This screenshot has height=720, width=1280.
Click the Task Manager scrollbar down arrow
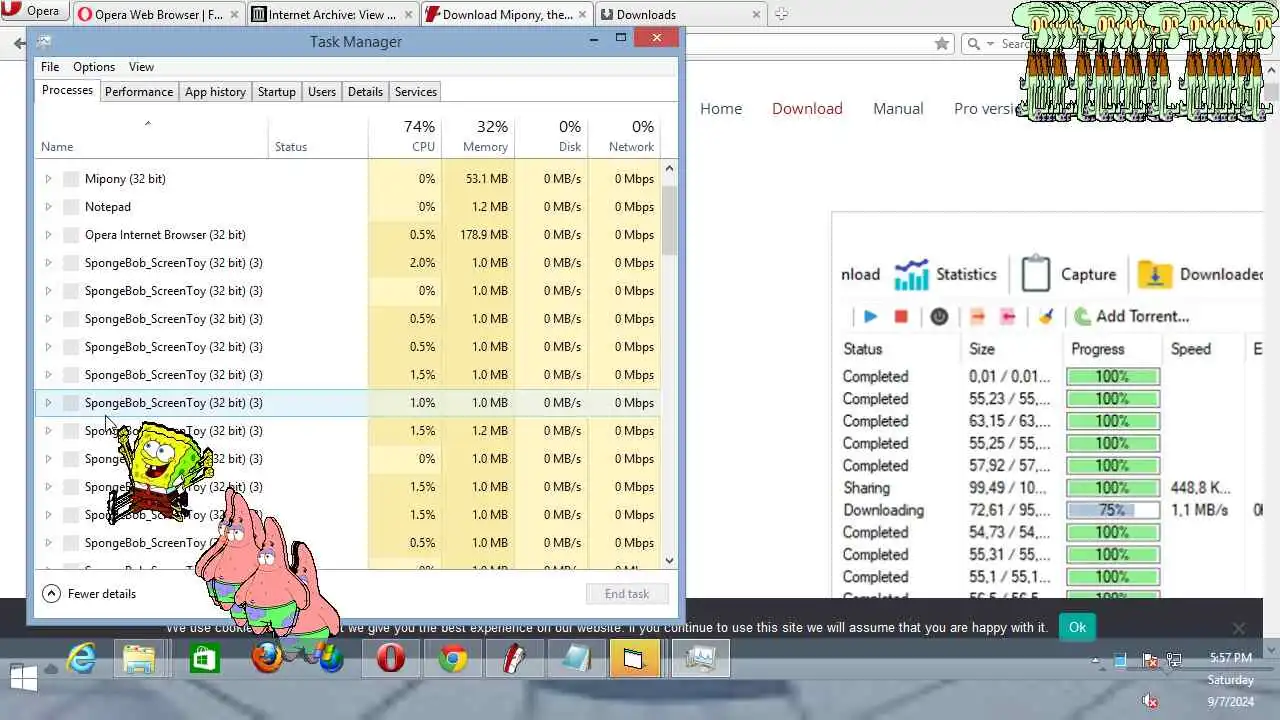pyautogui.click(x=669, y=561)
